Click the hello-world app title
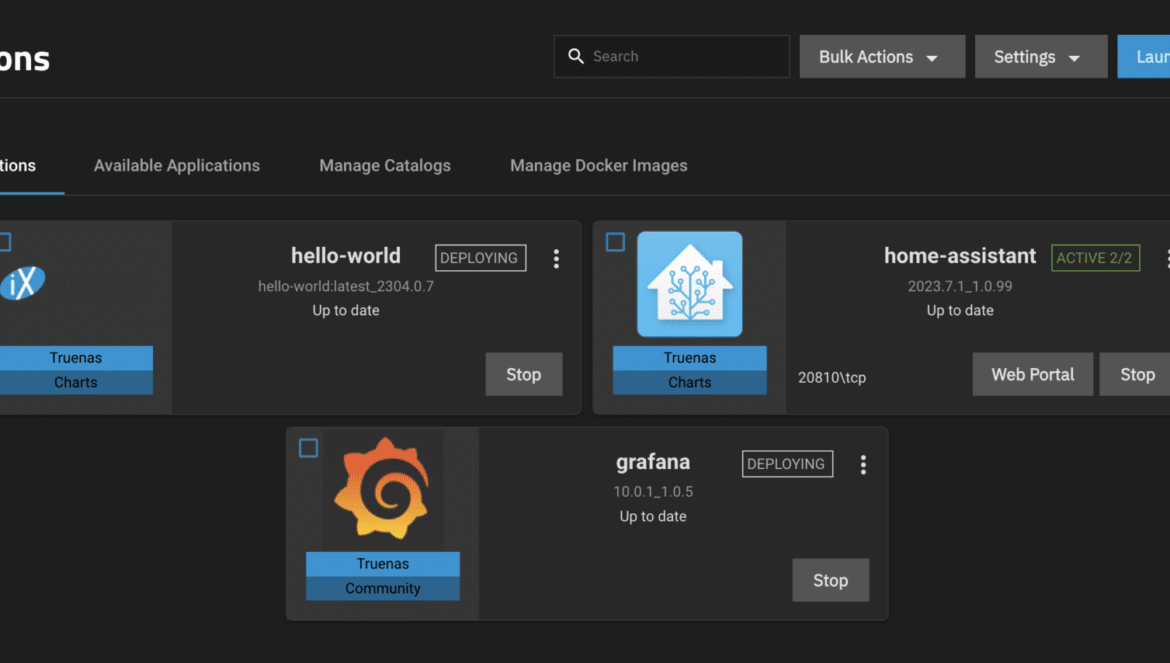1170x663 pixels. (345, 256)
